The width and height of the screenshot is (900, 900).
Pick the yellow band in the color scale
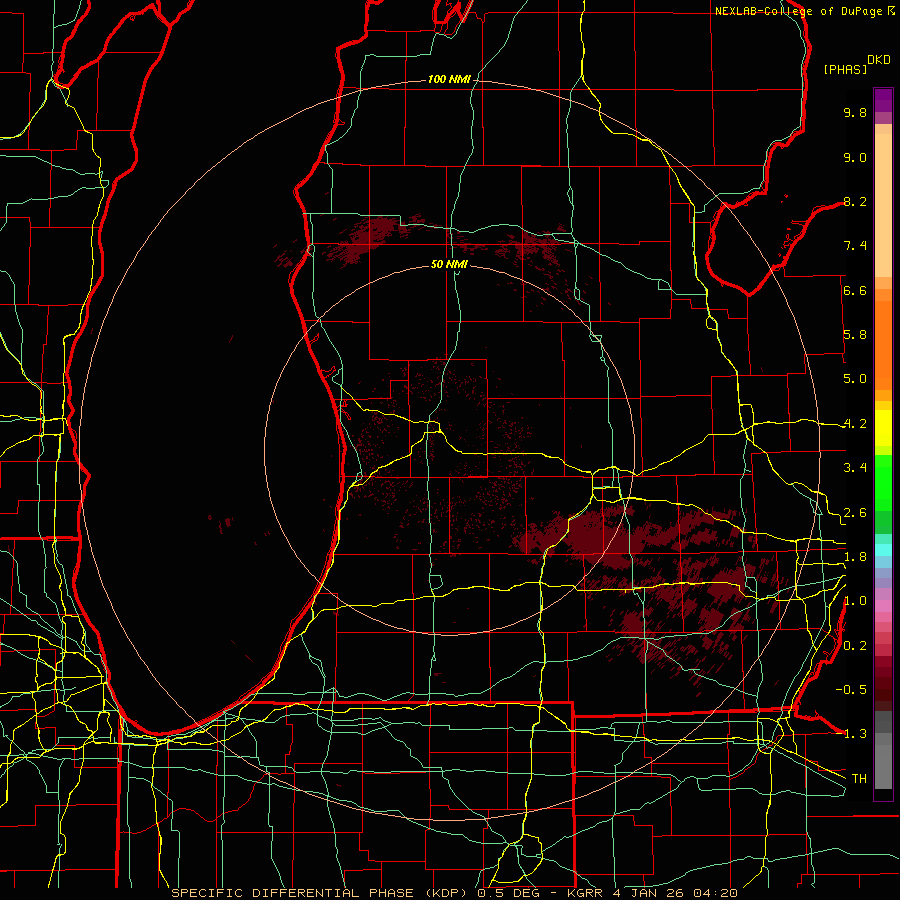click(883, 428)
